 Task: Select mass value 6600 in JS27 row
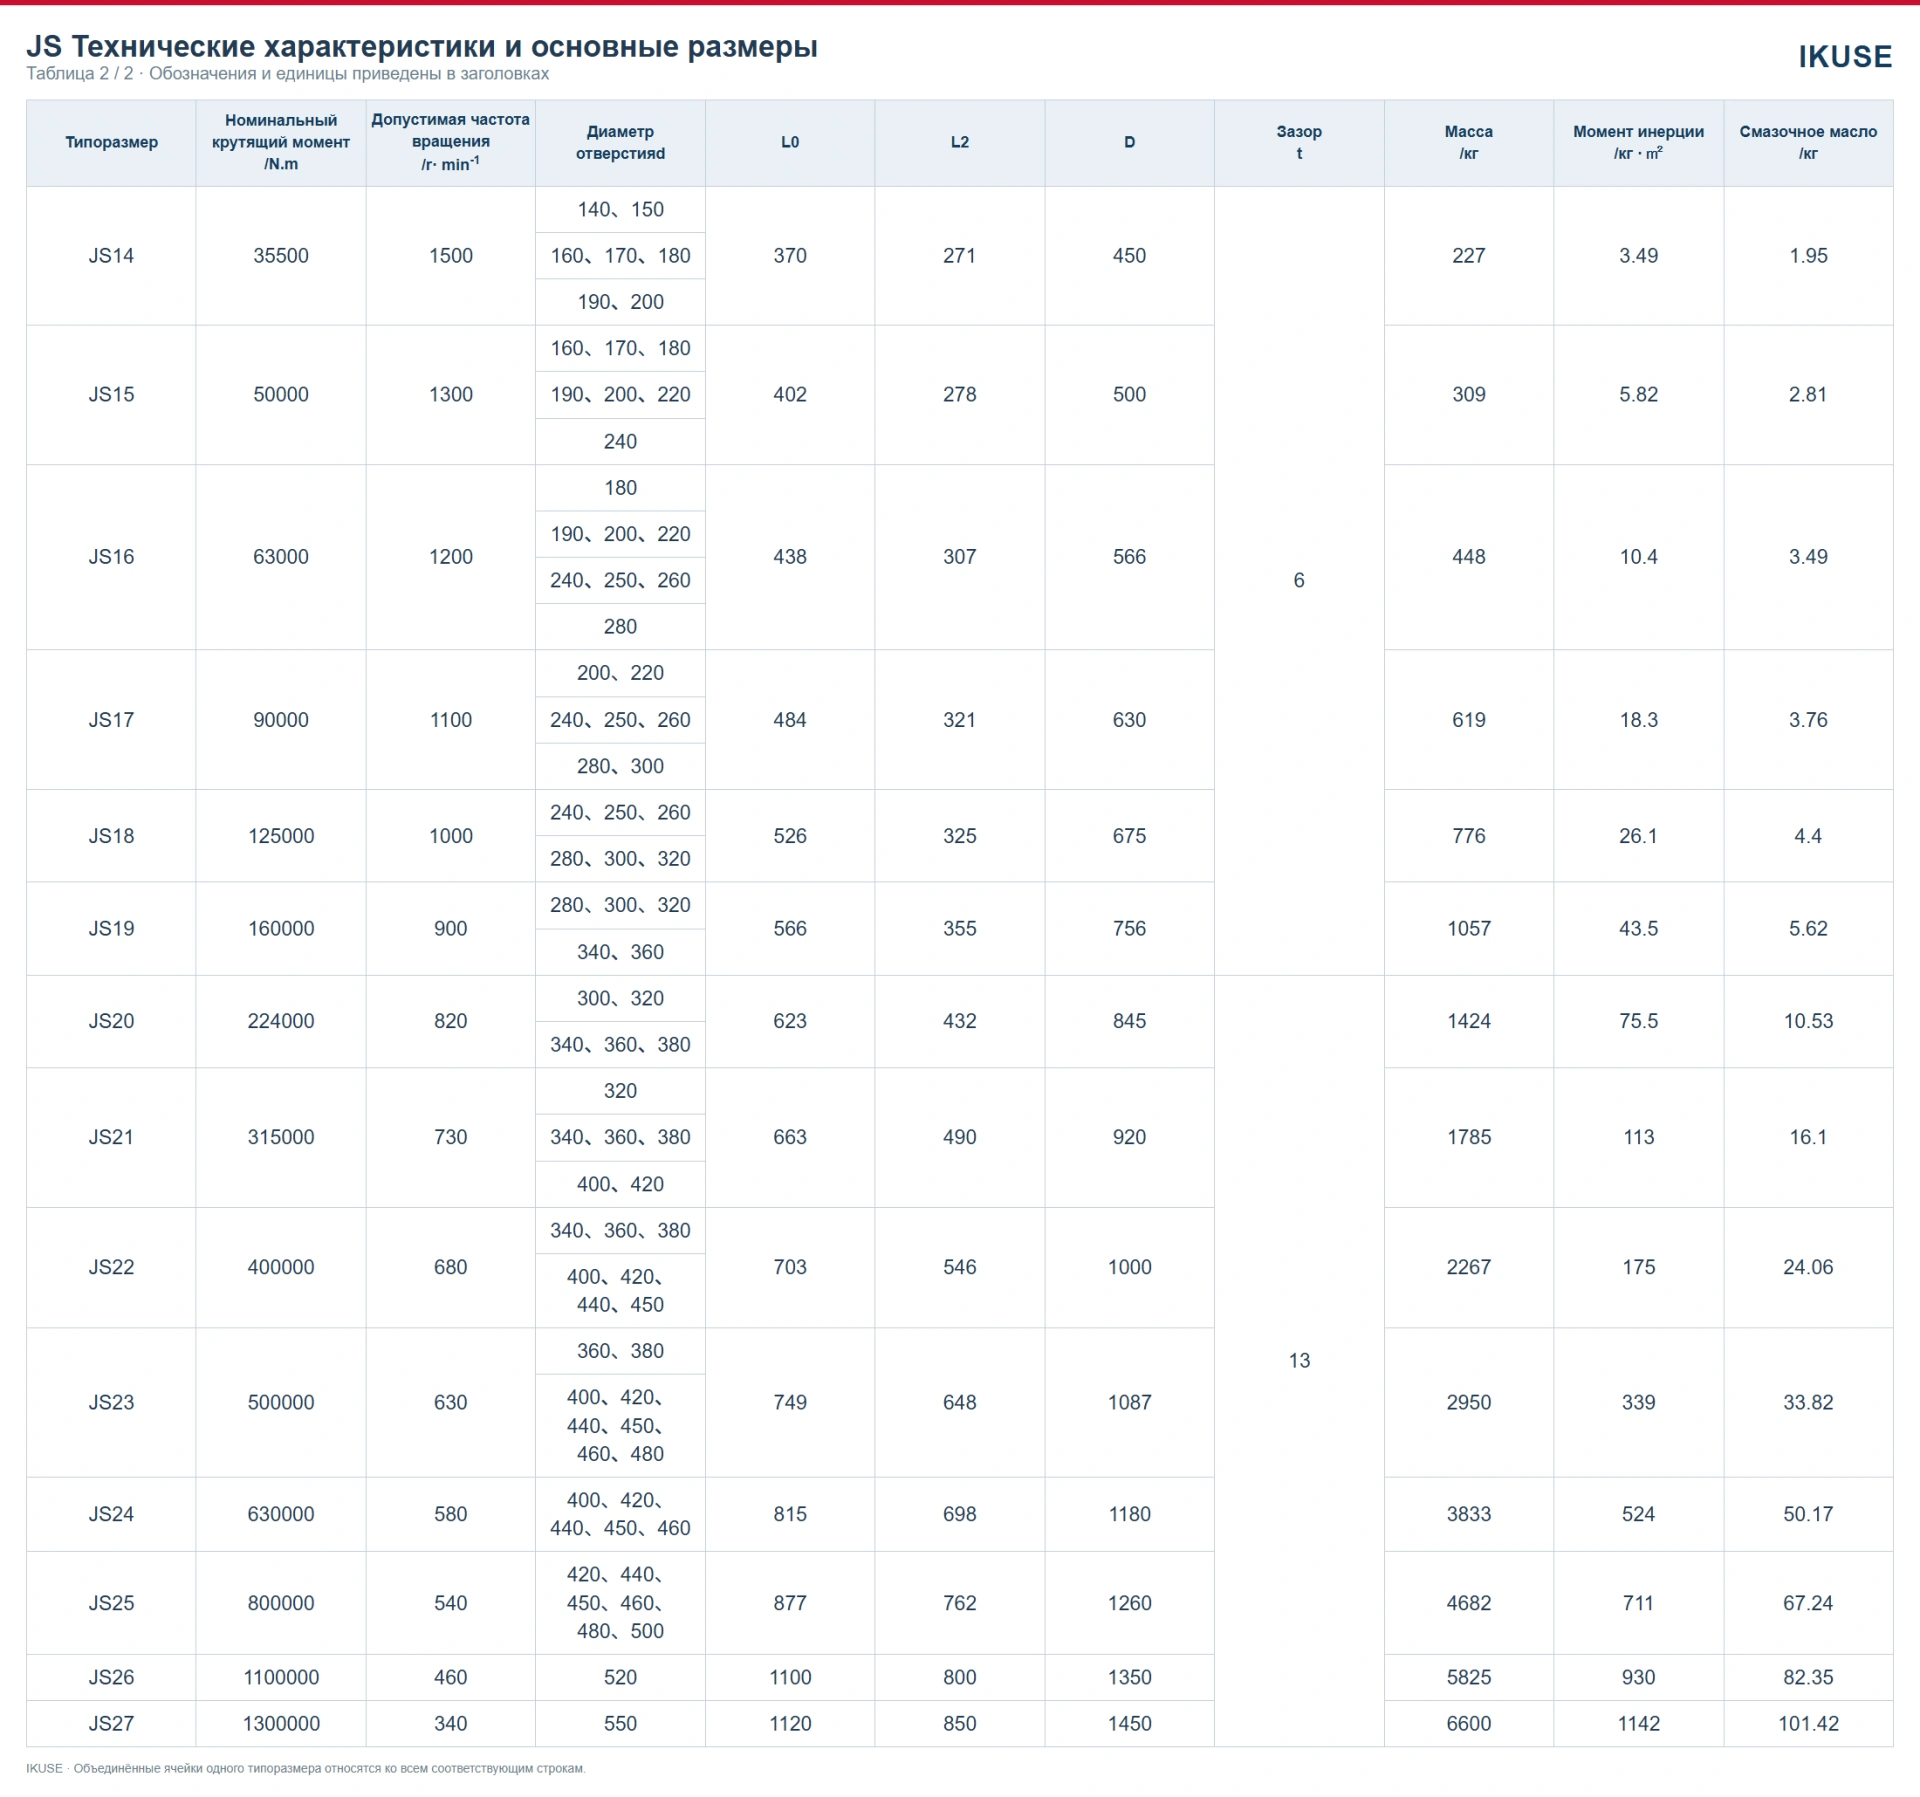point(1468,1723)
